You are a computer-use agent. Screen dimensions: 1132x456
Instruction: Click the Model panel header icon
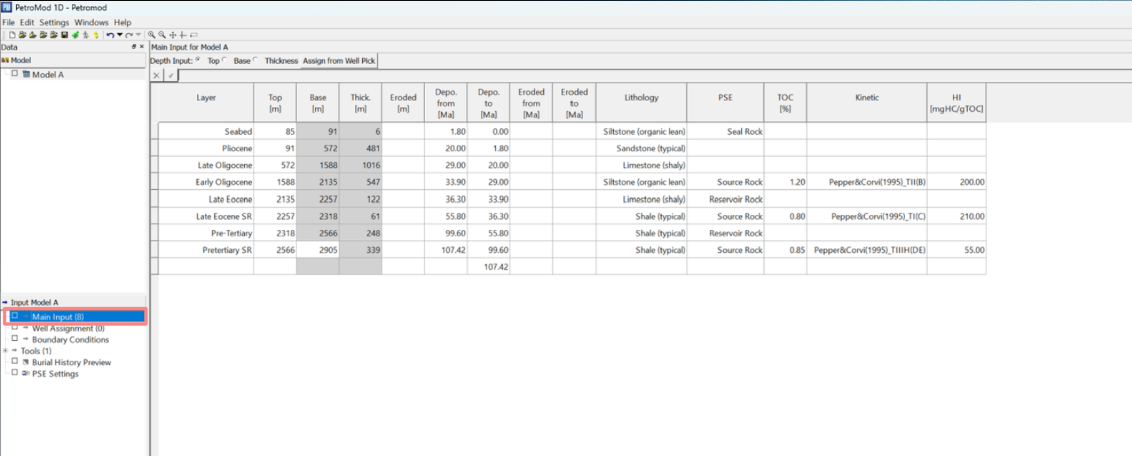click(5, 61)
